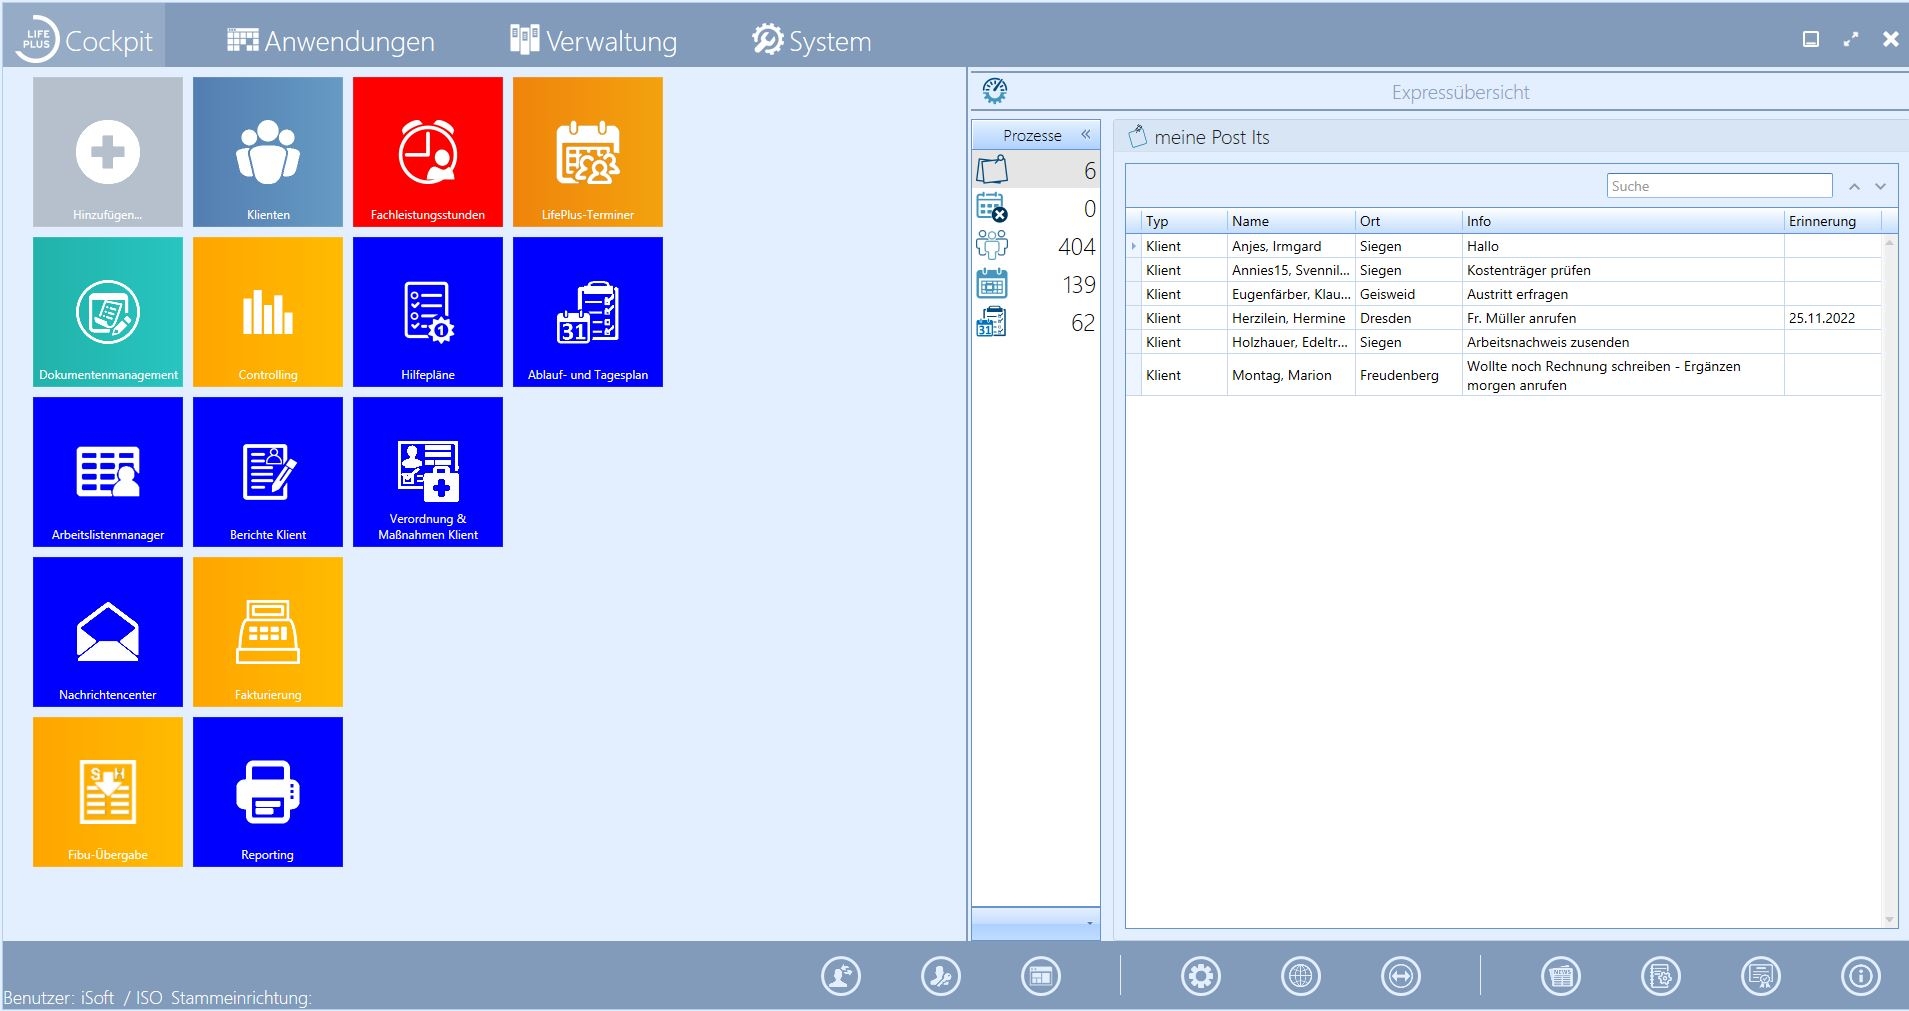Open the Nachrichtencenter tile
This screenshot has height=1011, width=1909.
[x=108, y=631]
